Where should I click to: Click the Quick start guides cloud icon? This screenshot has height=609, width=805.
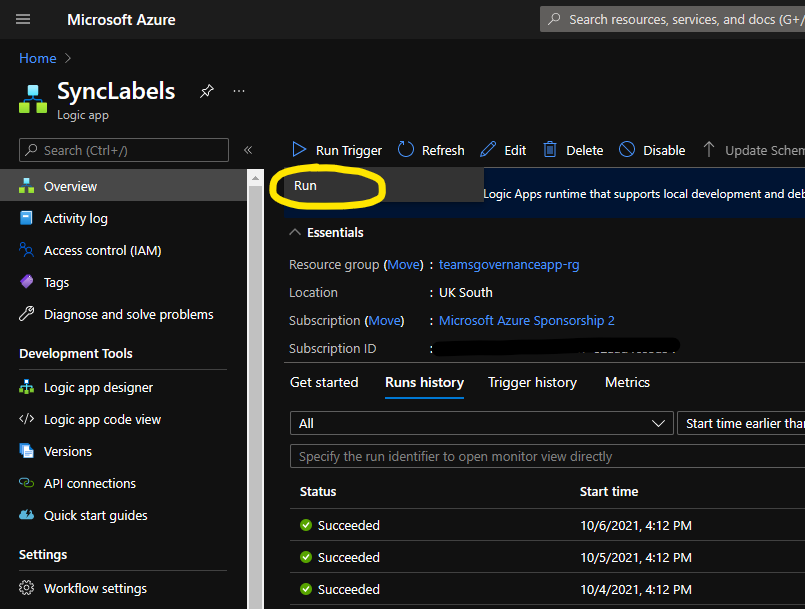[26, 515]
